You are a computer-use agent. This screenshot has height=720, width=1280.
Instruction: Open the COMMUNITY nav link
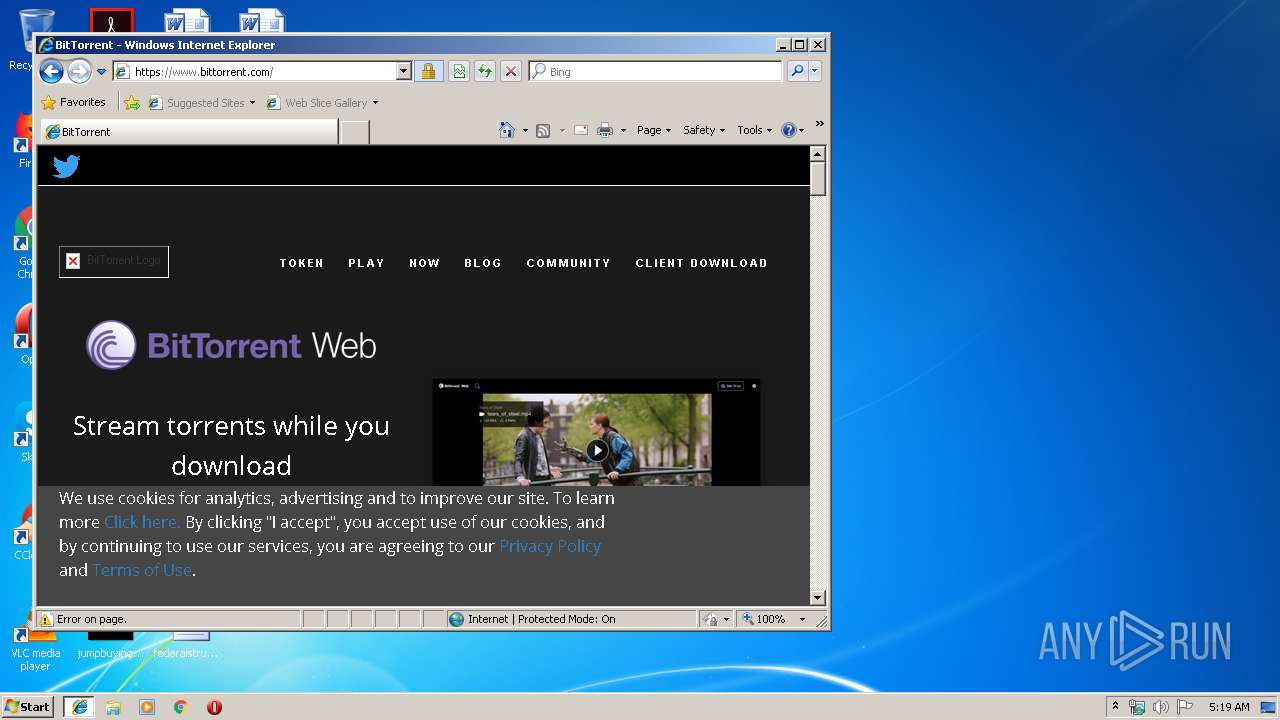click(568, 263)
